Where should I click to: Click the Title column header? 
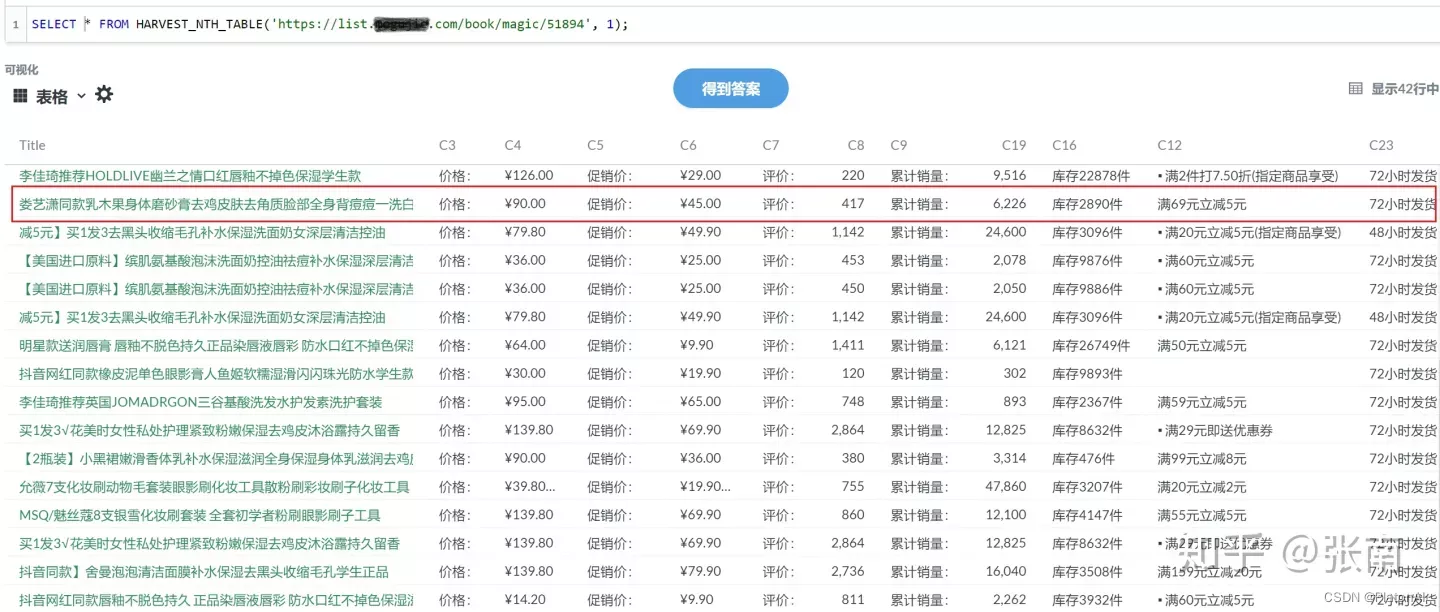pos(32,145)
